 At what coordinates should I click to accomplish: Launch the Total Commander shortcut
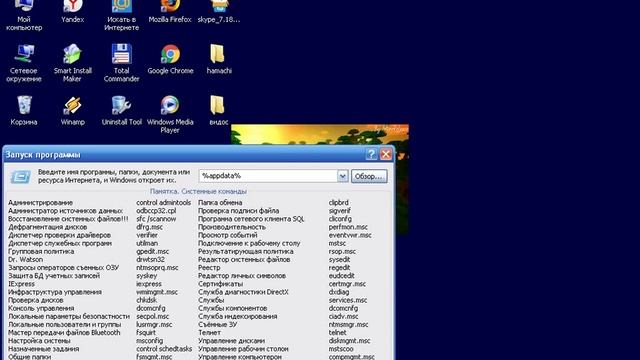[122, 63]
